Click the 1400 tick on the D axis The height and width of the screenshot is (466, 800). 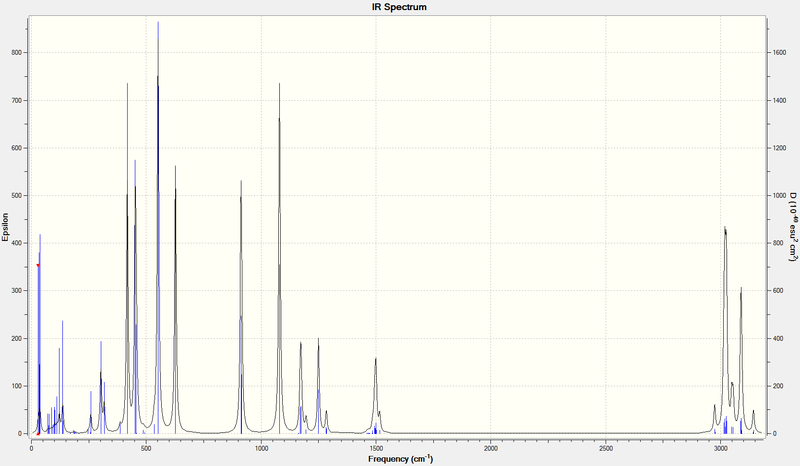coord(779,101)
